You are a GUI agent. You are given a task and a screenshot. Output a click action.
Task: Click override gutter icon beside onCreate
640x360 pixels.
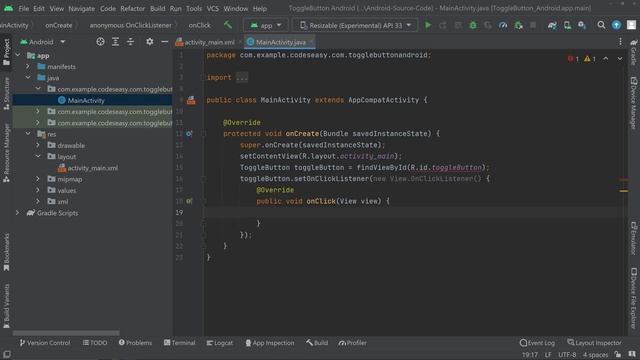(x=189, y=133)
